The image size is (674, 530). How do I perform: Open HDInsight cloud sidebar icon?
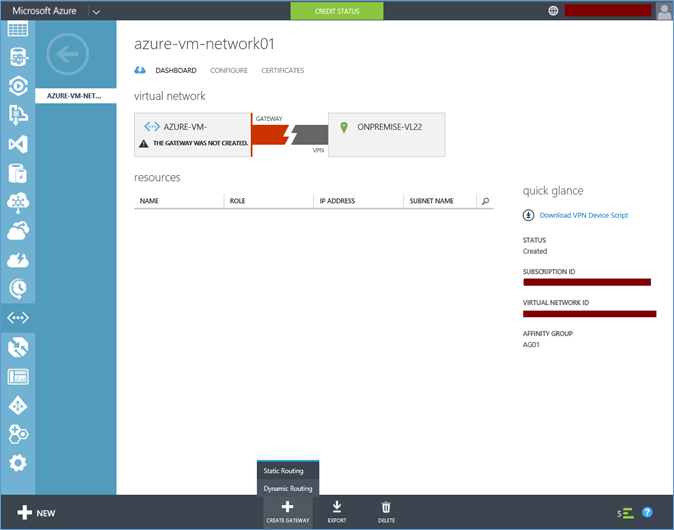[18, 202]
